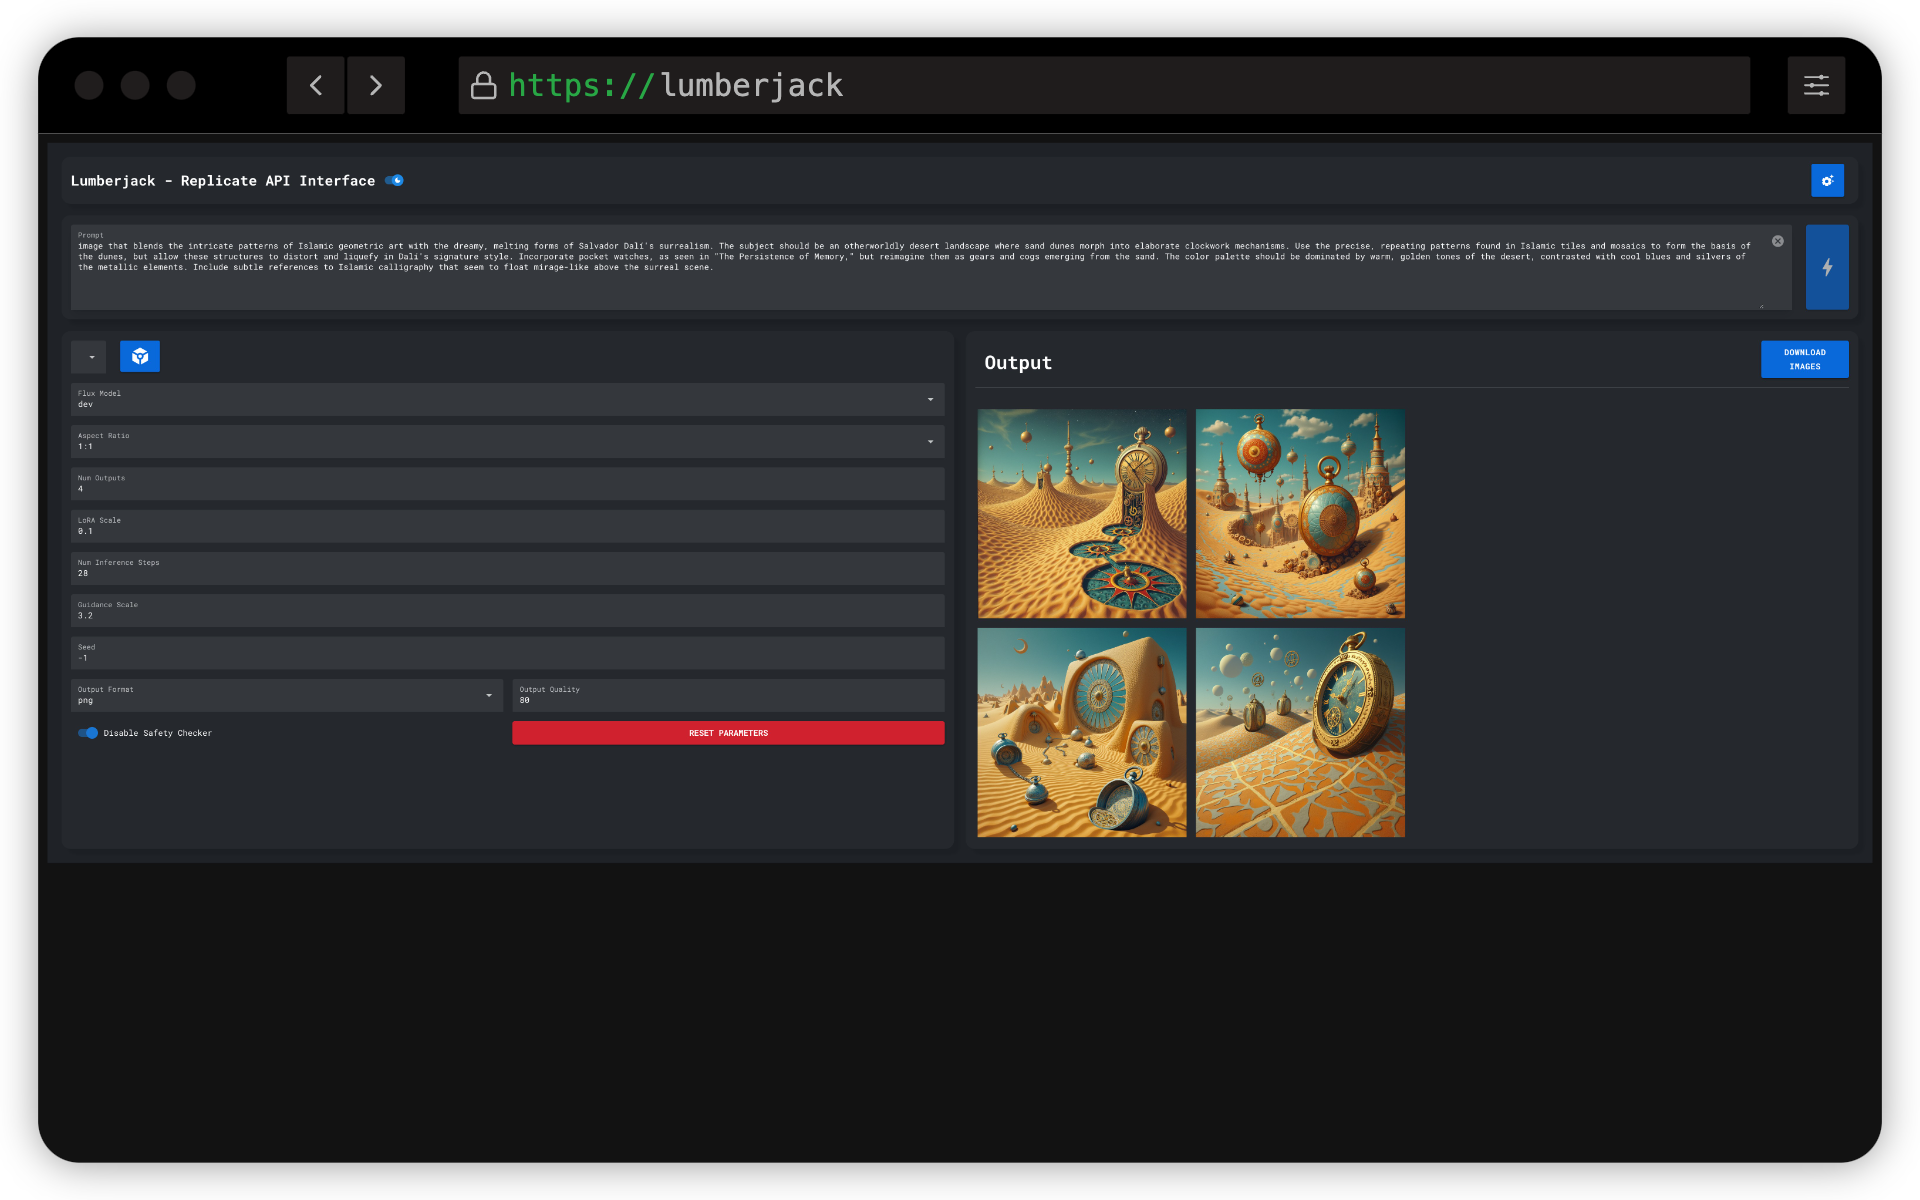This screenshot has height=1200, width=1920.
Task: Open AI settings via the gear sparkle icon
Action: pyautogui.click(x=1828, y=180)
